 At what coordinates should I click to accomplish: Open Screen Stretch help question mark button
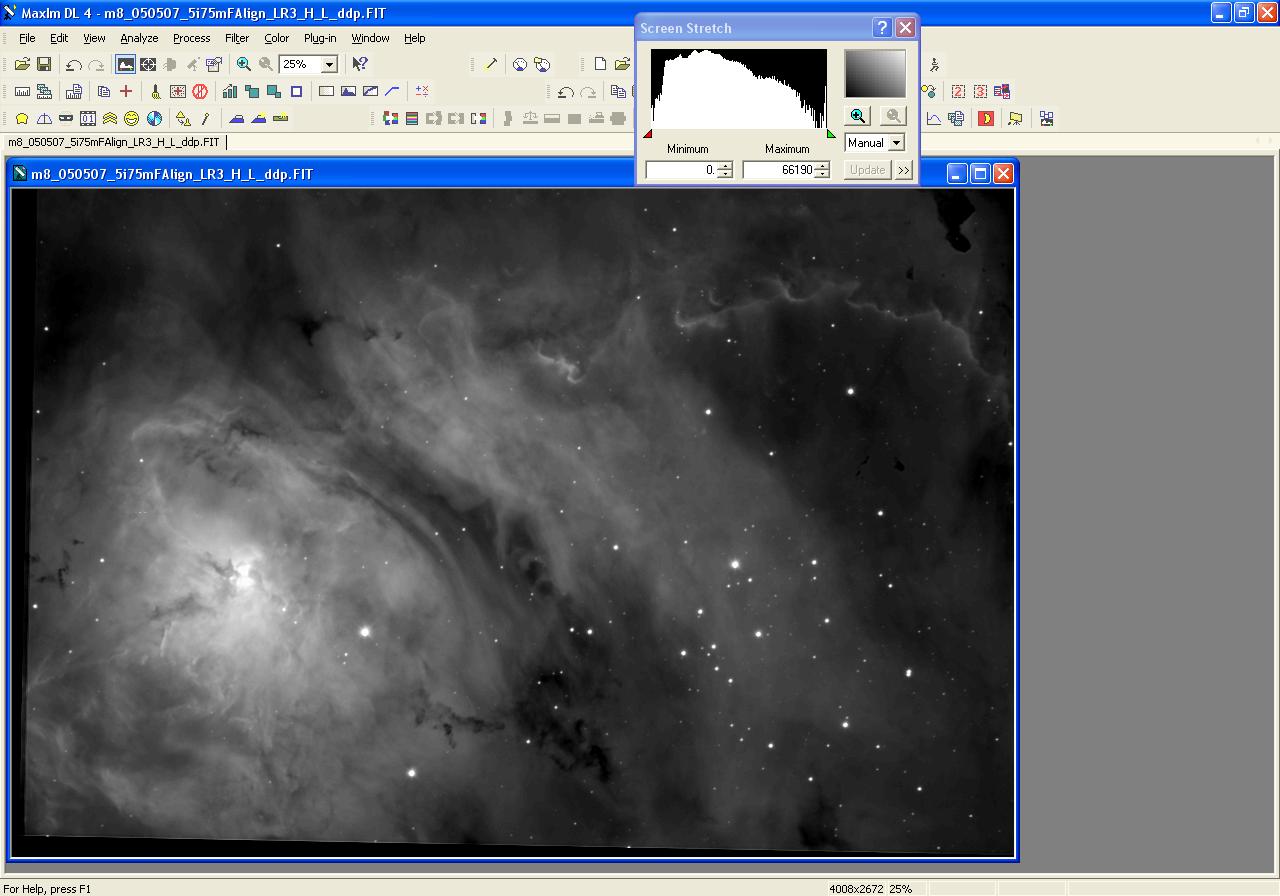click(x=882, y=28)
